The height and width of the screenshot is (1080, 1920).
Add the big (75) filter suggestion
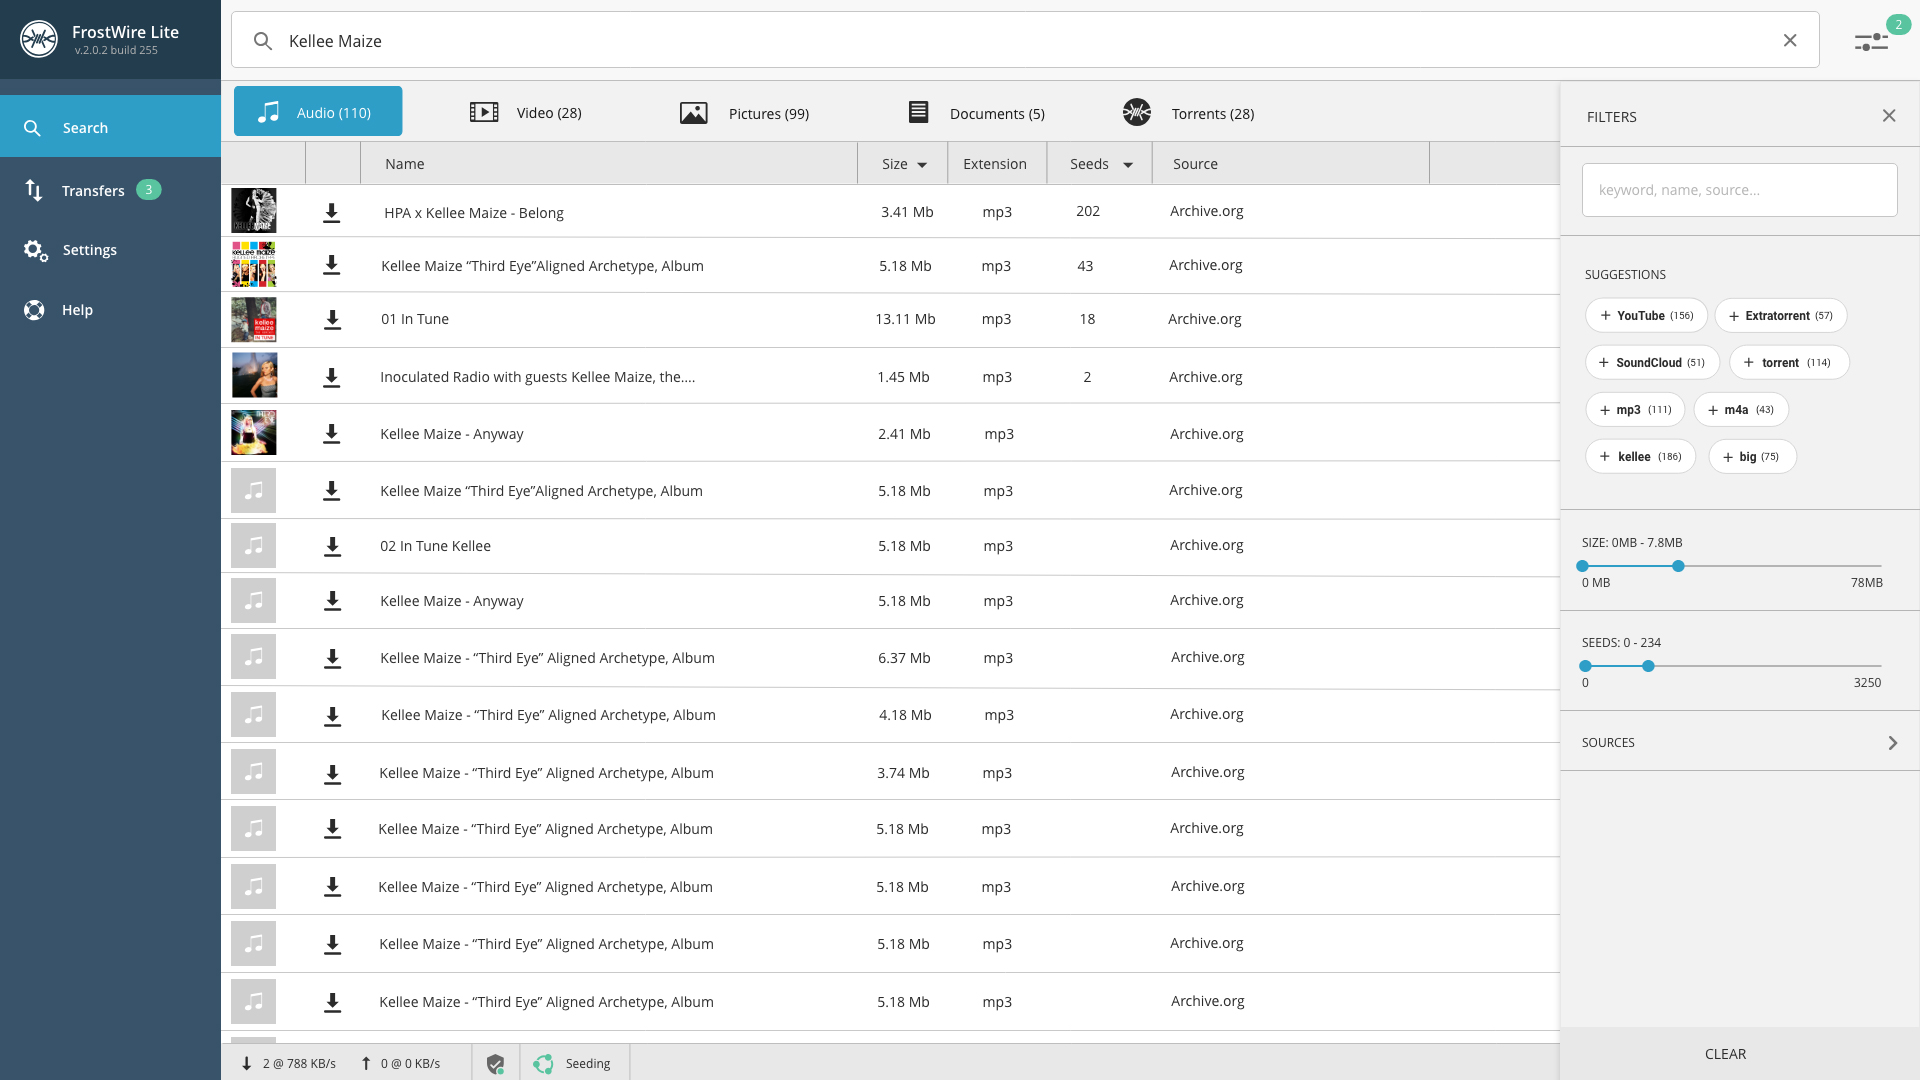(x=1752, y=456)
